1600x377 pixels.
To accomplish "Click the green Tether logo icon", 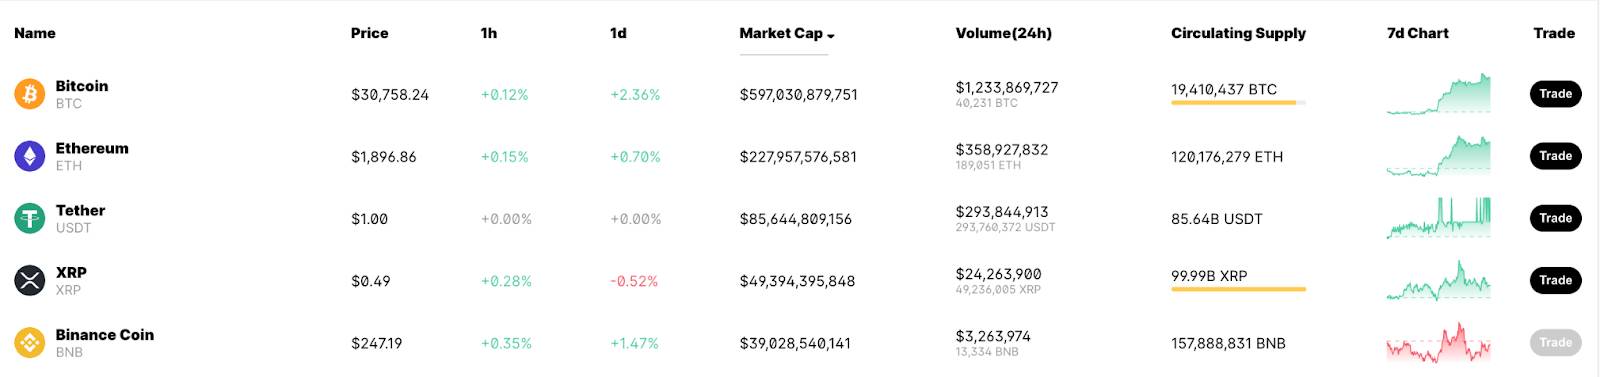I will (x=30, y=218).
